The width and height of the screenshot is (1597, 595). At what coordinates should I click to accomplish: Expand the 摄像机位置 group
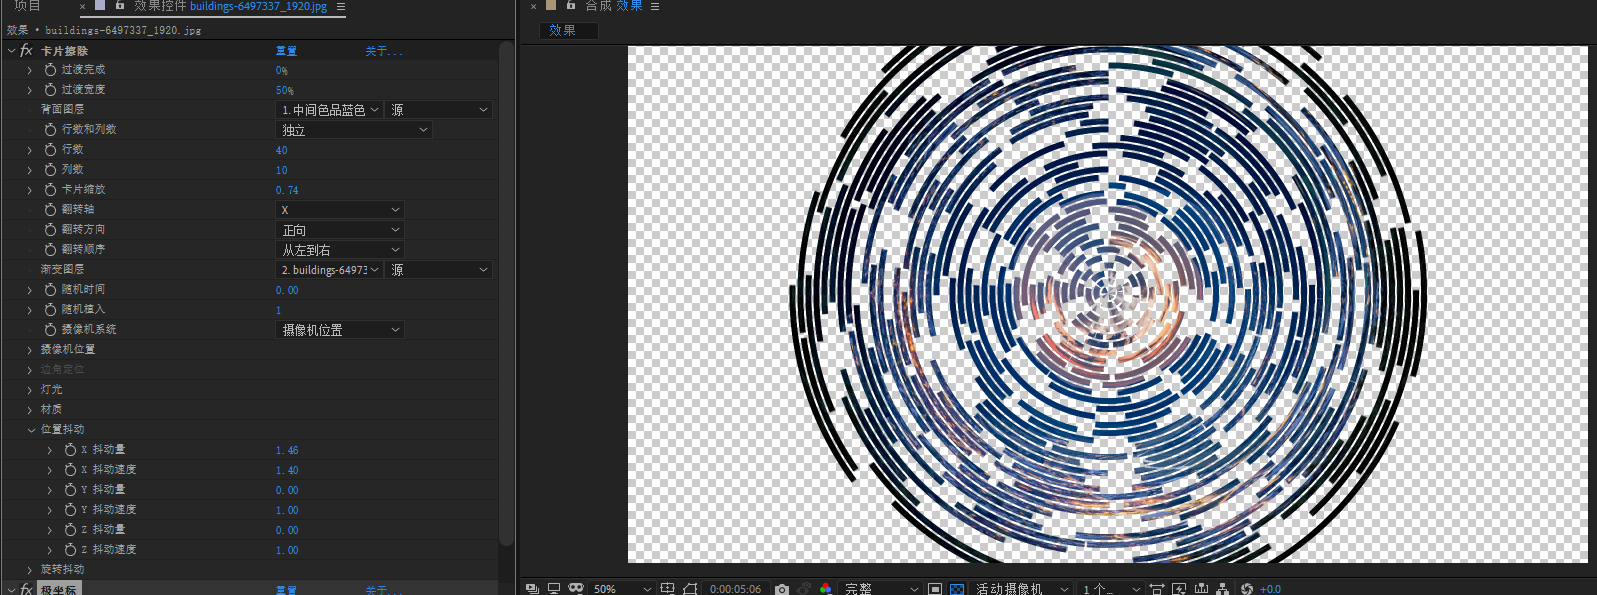click(30, 350)
